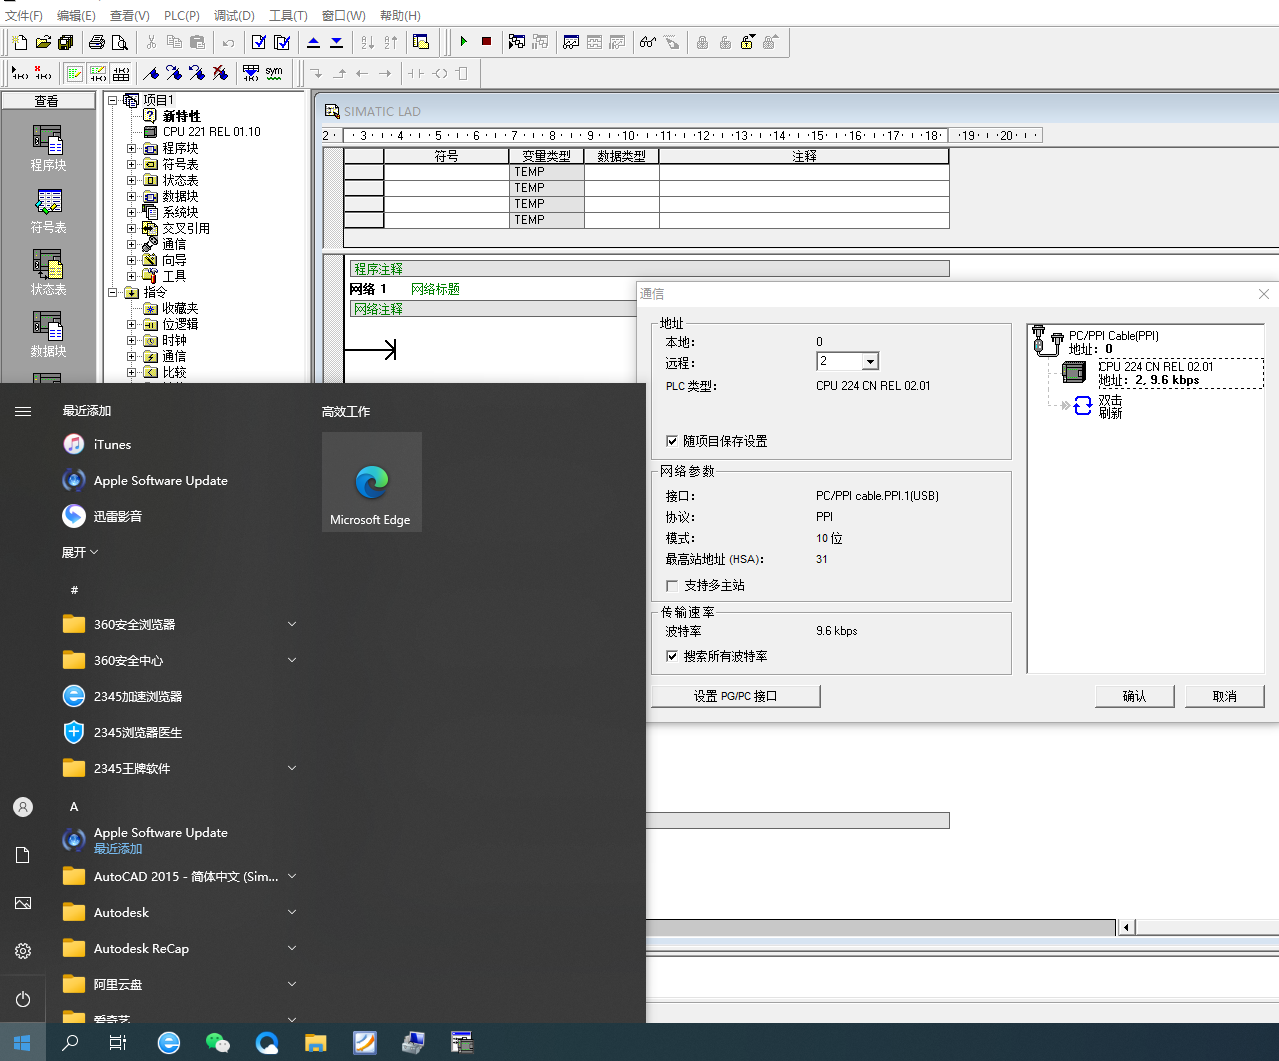
Task: Click the green RUN mode toolbar icon
Action: point(464,42)
